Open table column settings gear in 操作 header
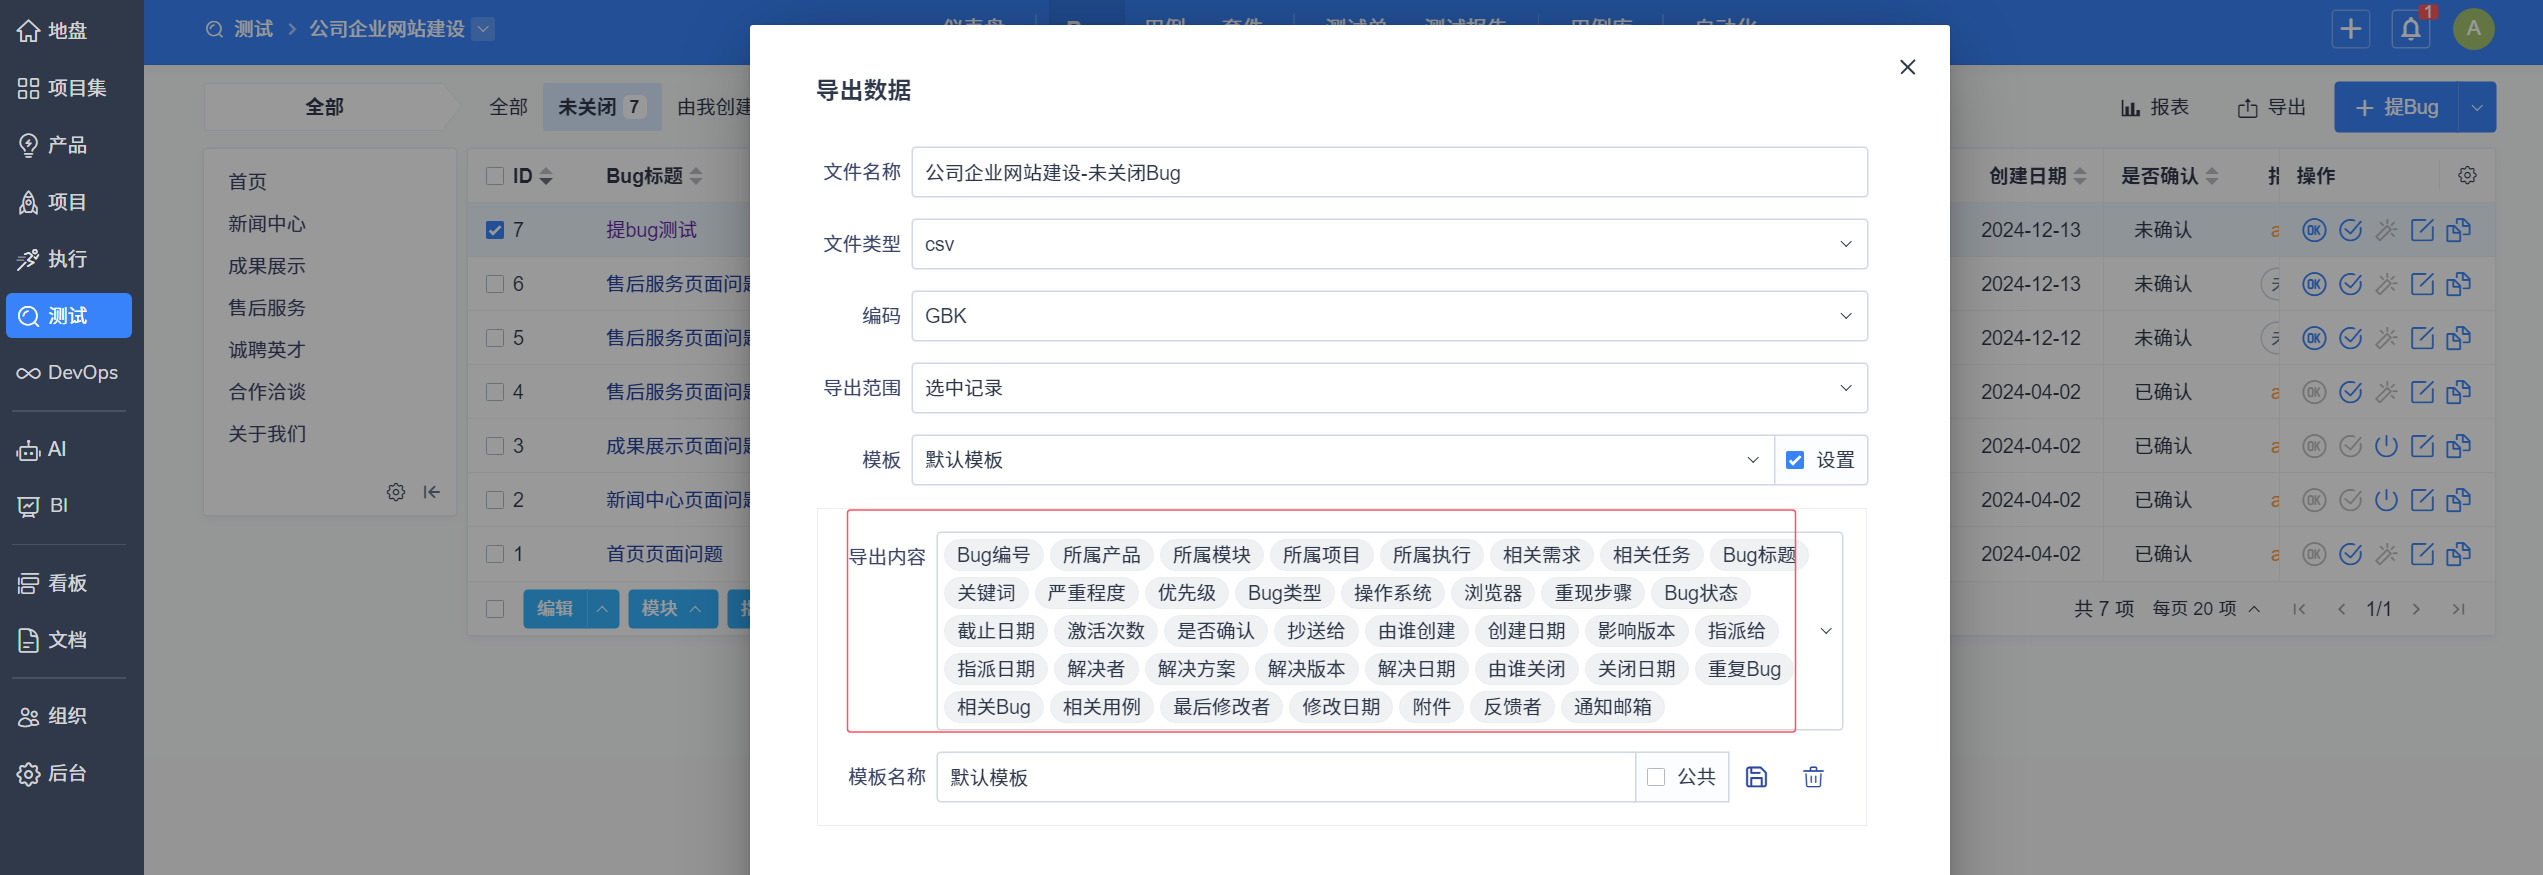The width and height of the screenshot is (2543, 875). pos(2467,176)
